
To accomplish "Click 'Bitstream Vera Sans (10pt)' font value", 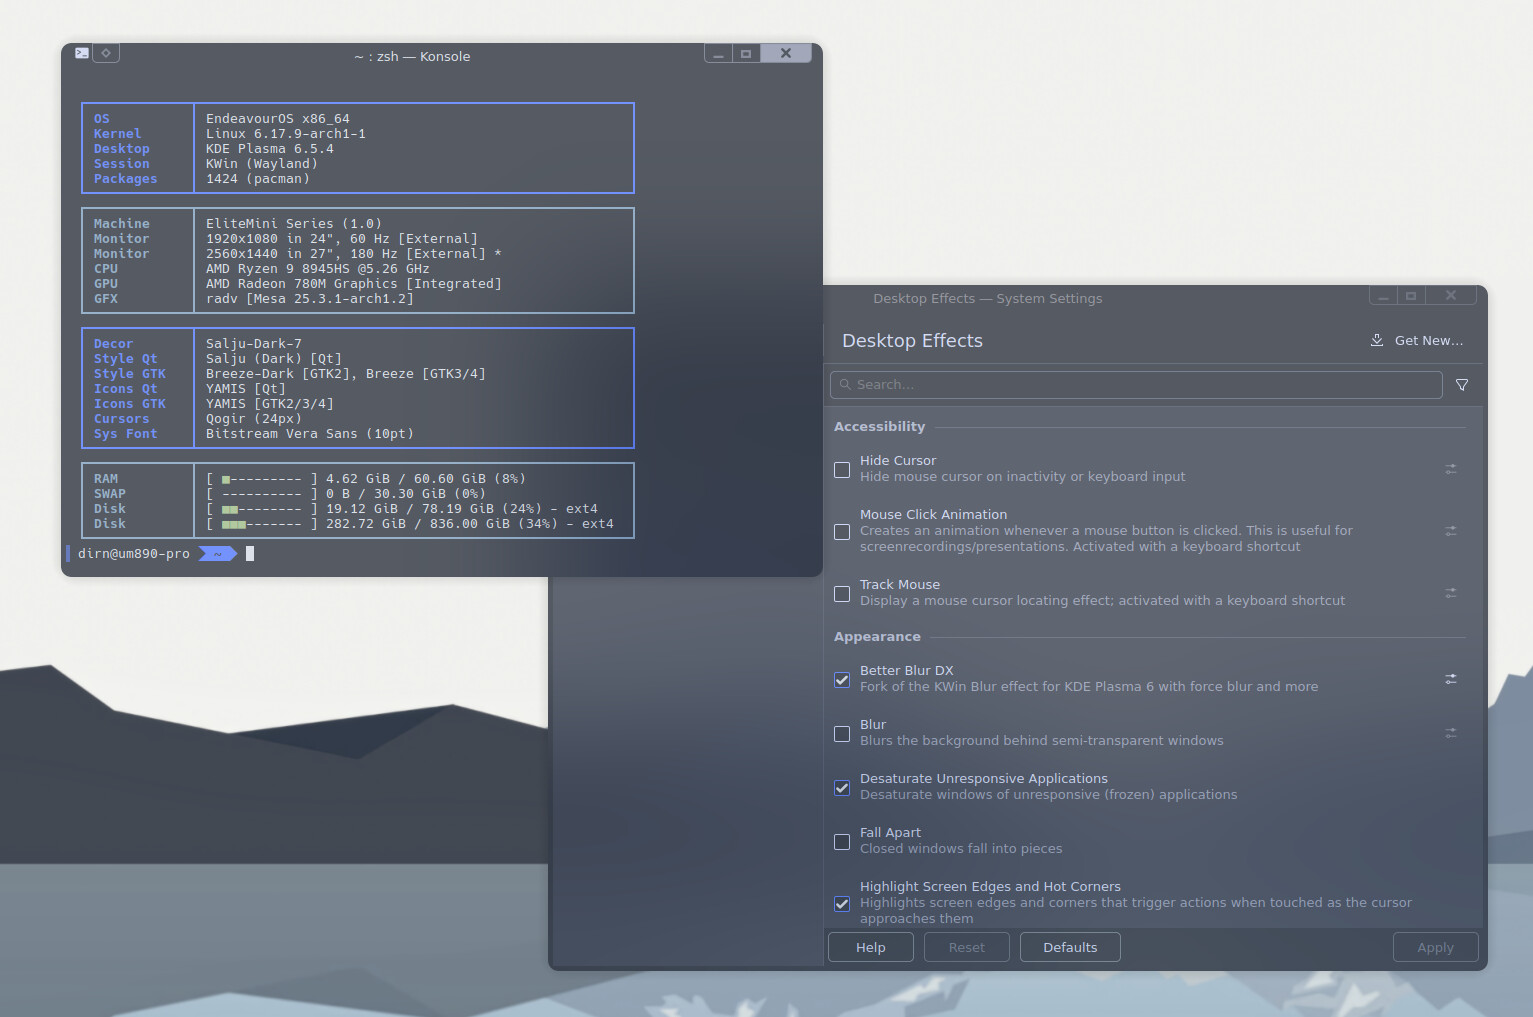I will coord(310,434).
